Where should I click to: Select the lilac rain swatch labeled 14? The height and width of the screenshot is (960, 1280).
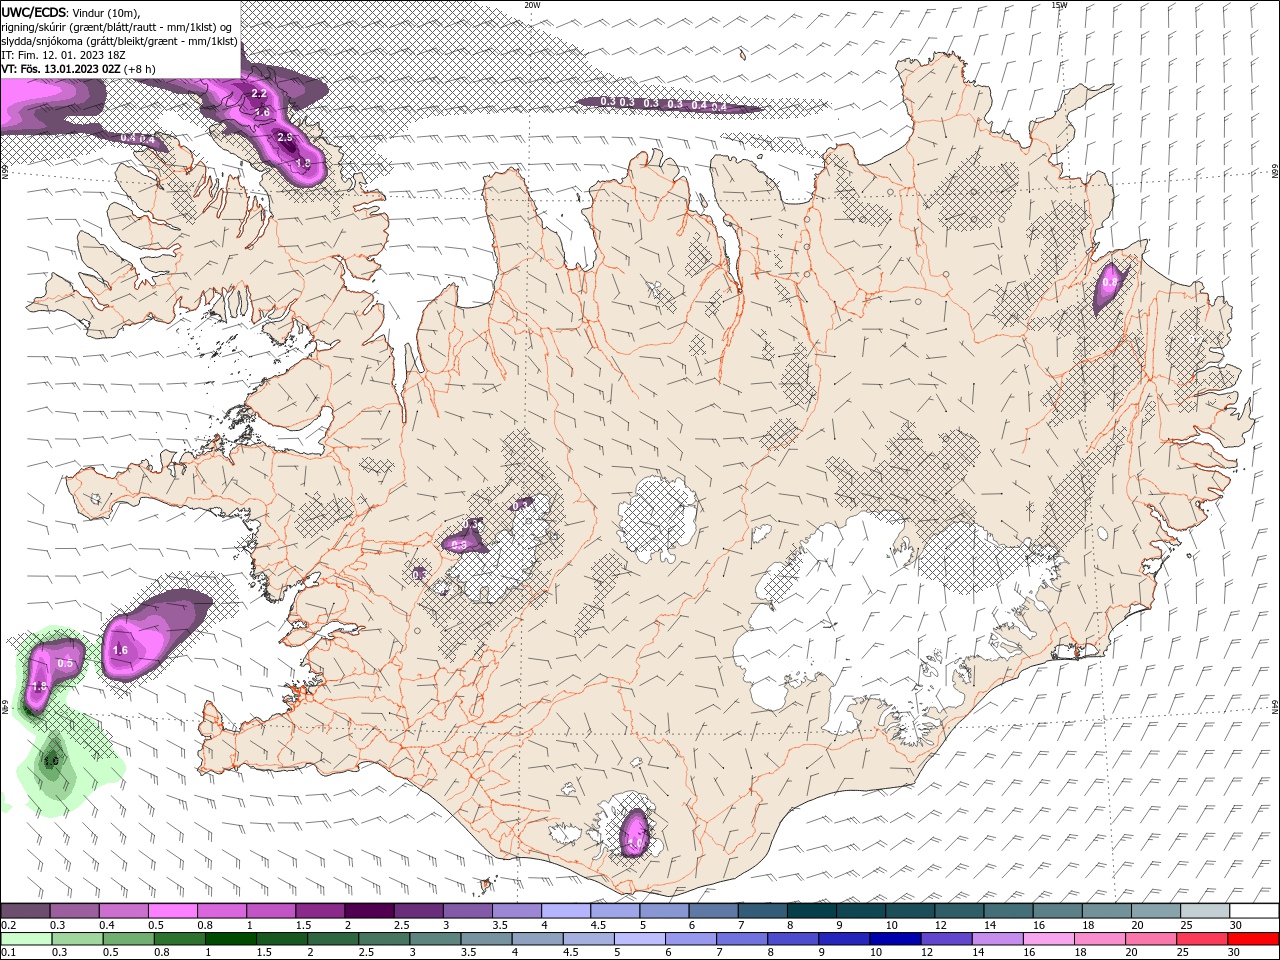(996, 939)
